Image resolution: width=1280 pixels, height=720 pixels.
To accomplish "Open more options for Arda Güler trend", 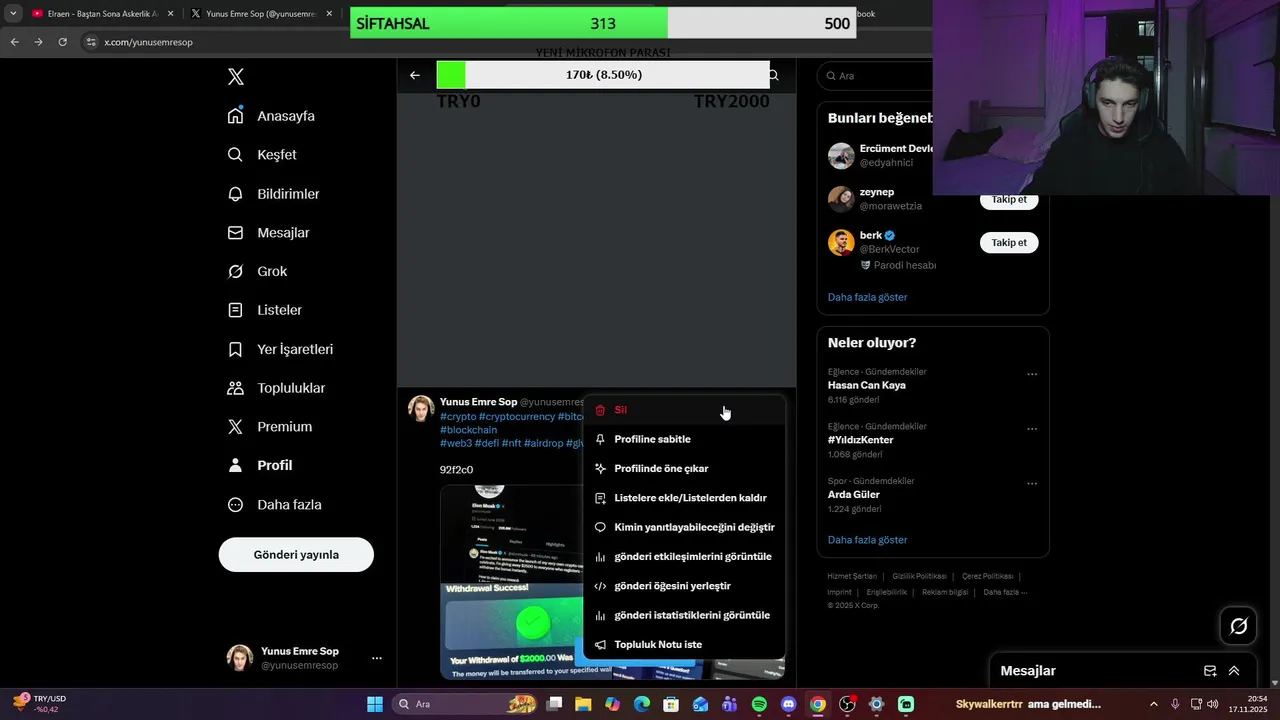I will [x=1032, y=484].
